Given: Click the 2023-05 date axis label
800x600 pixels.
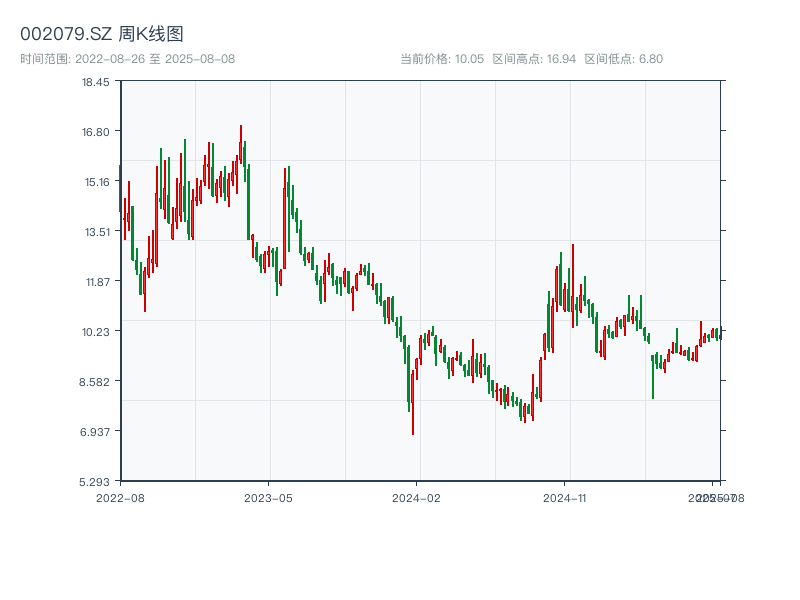Looking at the screenshot, I should pos(268,497).
